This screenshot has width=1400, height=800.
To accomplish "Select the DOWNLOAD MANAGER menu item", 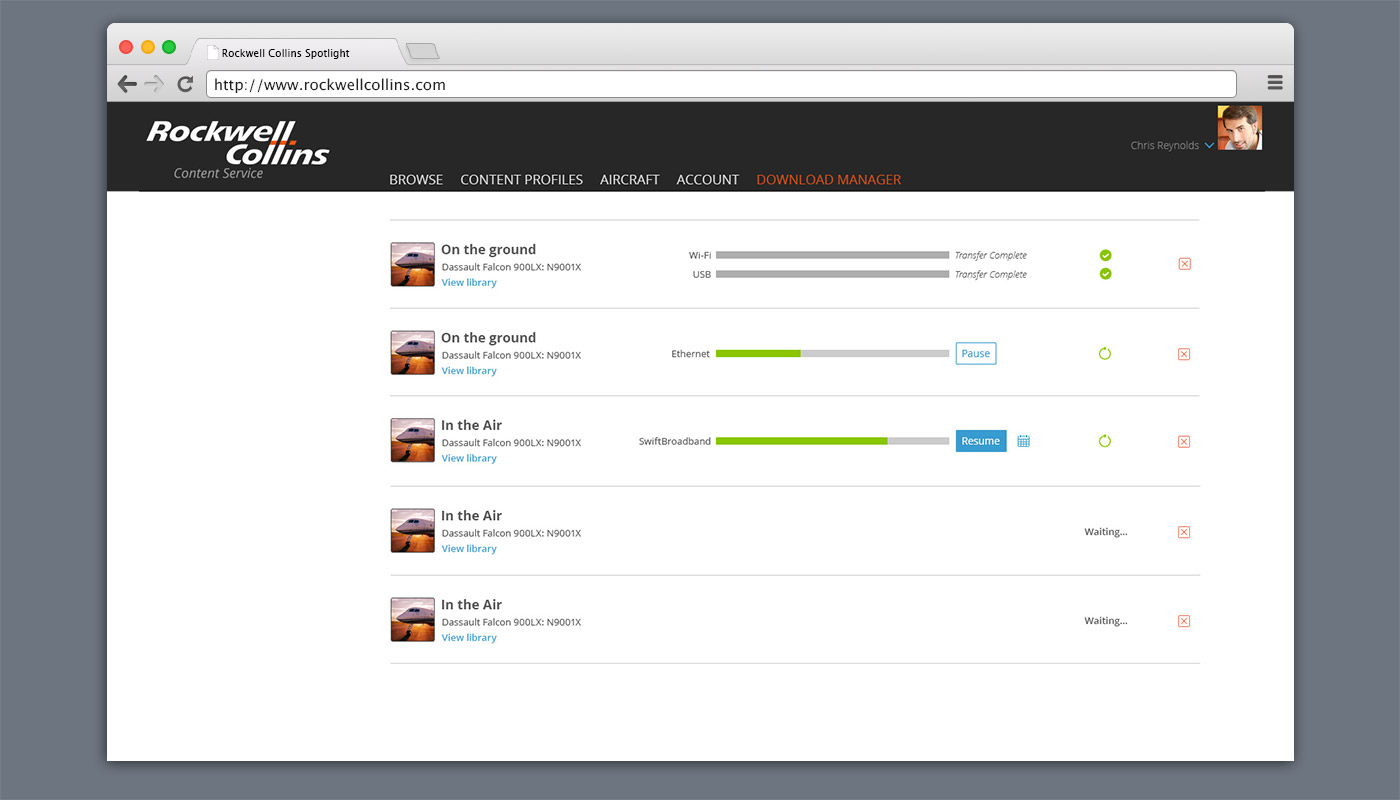I will [x=829, y=180].
